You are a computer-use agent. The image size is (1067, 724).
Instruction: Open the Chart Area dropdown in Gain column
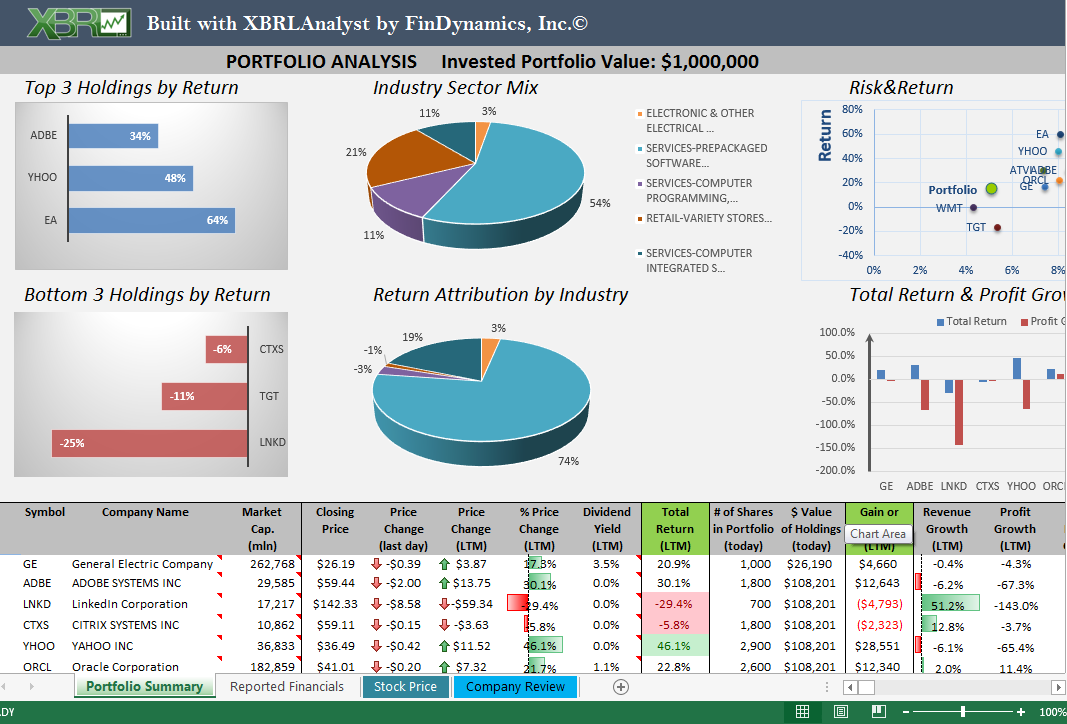pyautogui.click(x=879, y=534)
